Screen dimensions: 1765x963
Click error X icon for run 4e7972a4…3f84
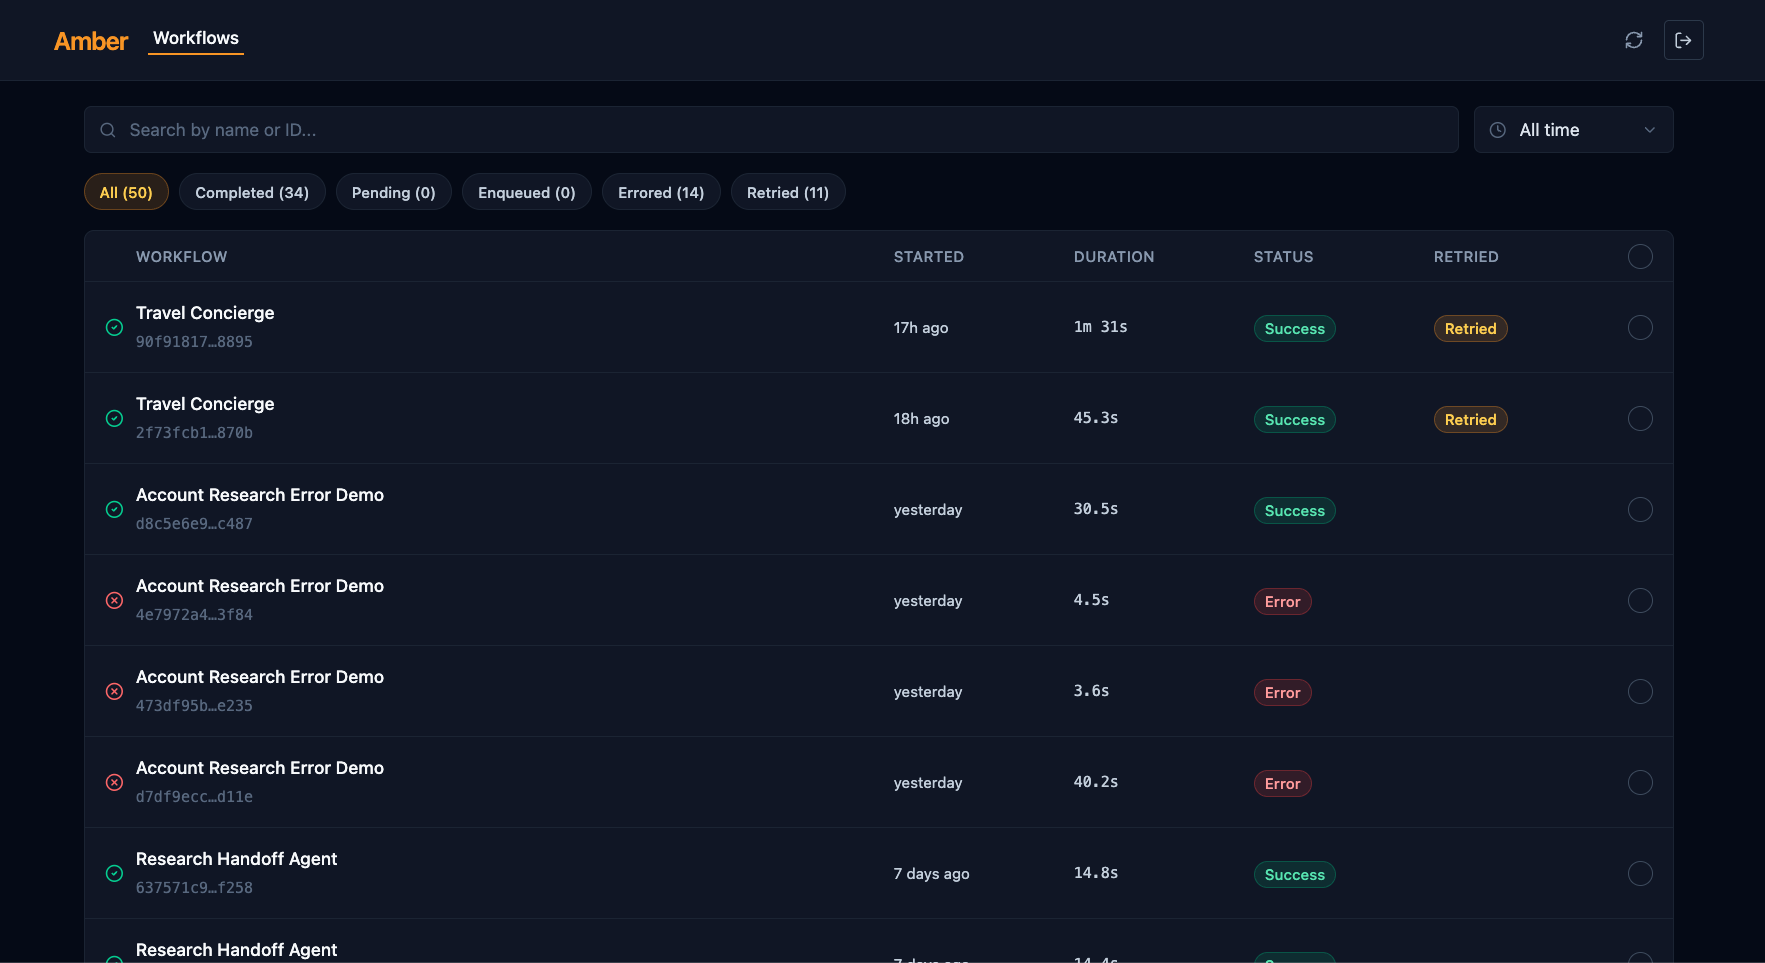point(115,600)
